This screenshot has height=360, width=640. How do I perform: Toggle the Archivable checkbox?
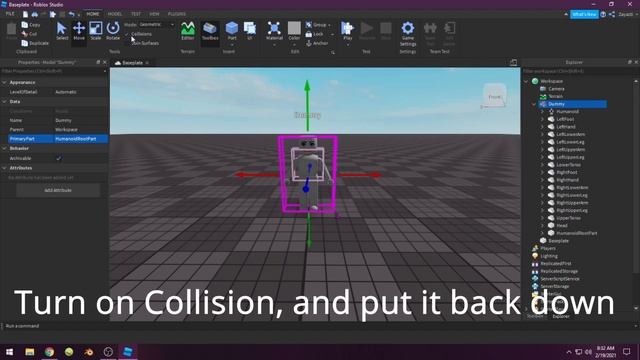(x=59, y=158)
